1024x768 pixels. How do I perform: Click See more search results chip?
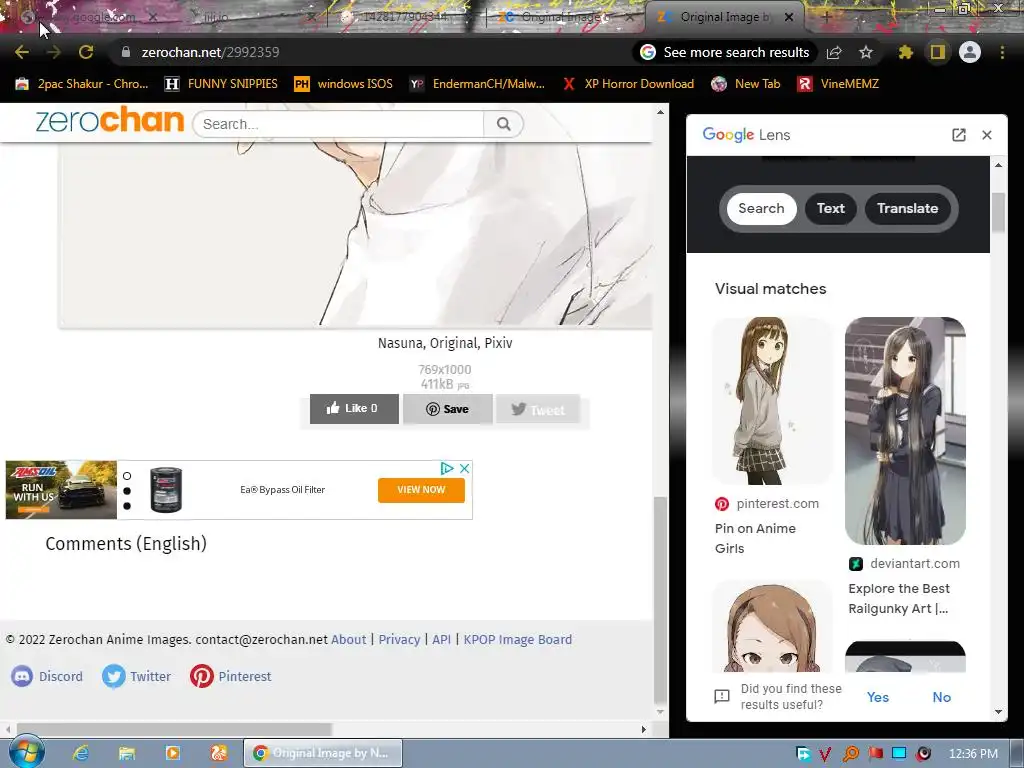click(725, 52)
